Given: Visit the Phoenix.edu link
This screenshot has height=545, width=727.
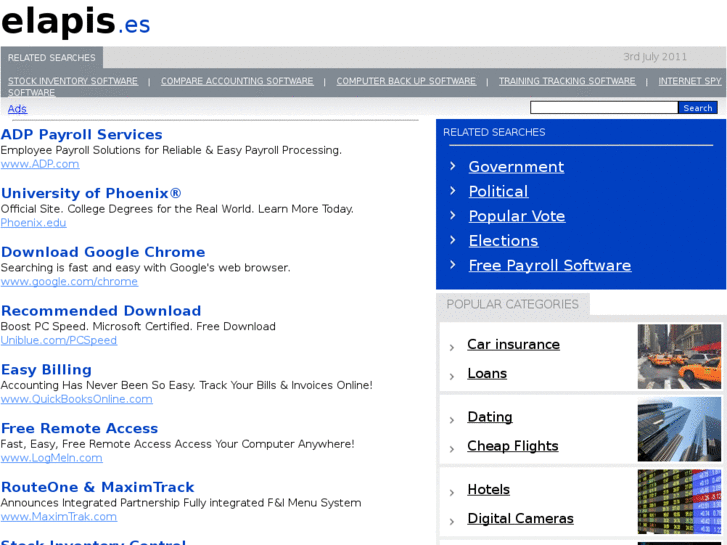Looking at the screenshot, I should click(33, 223).
